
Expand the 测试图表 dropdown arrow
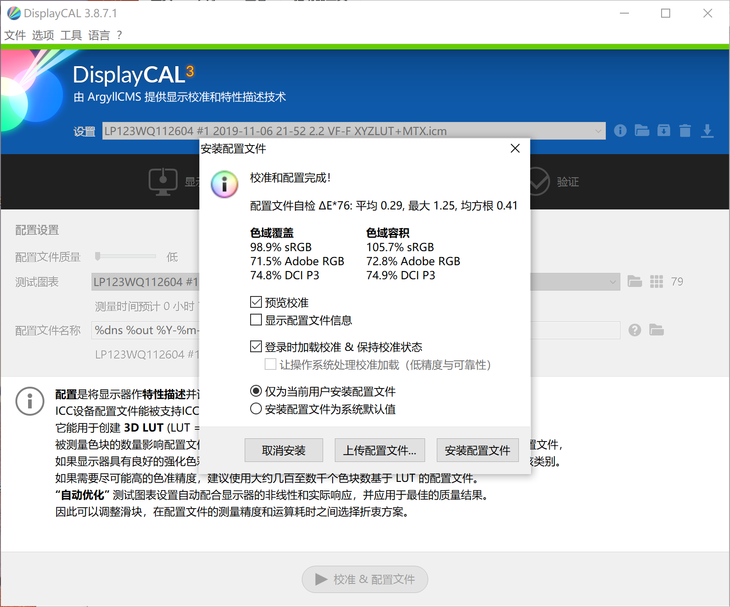click(611, 282)
